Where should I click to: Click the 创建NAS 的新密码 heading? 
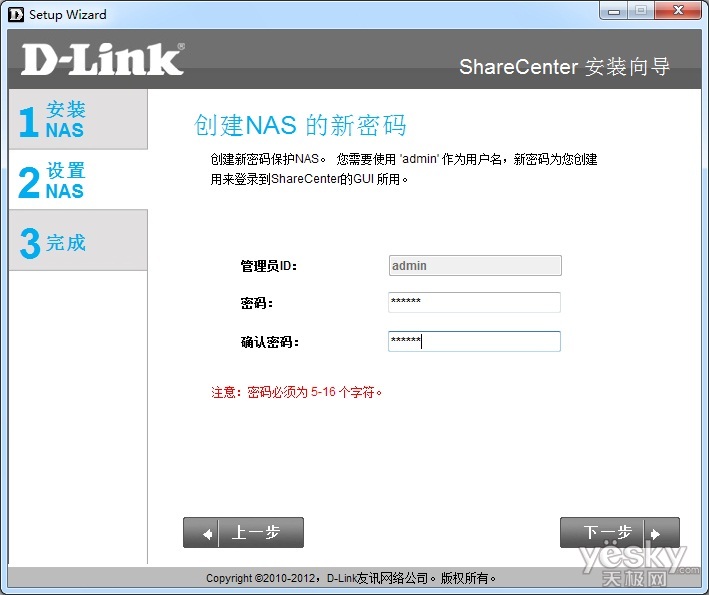point(300,125)
